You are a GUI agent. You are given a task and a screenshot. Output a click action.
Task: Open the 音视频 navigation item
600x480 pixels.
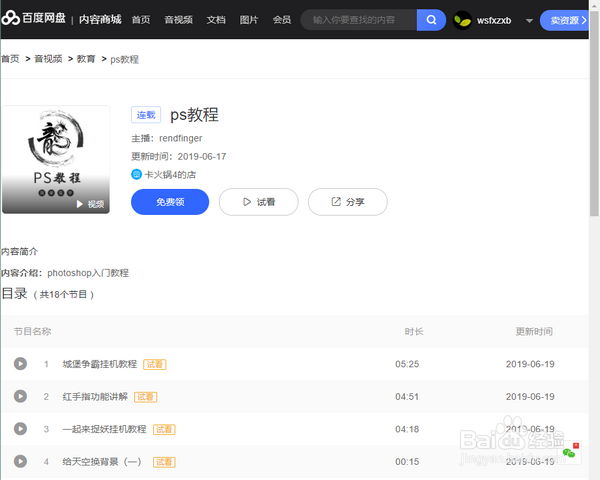[178, 20]
